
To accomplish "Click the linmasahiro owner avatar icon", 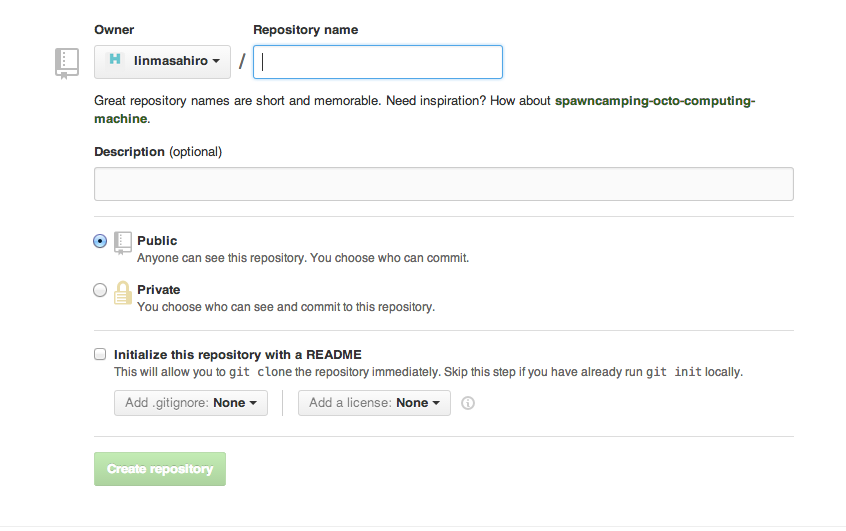I will click(115, 61).
